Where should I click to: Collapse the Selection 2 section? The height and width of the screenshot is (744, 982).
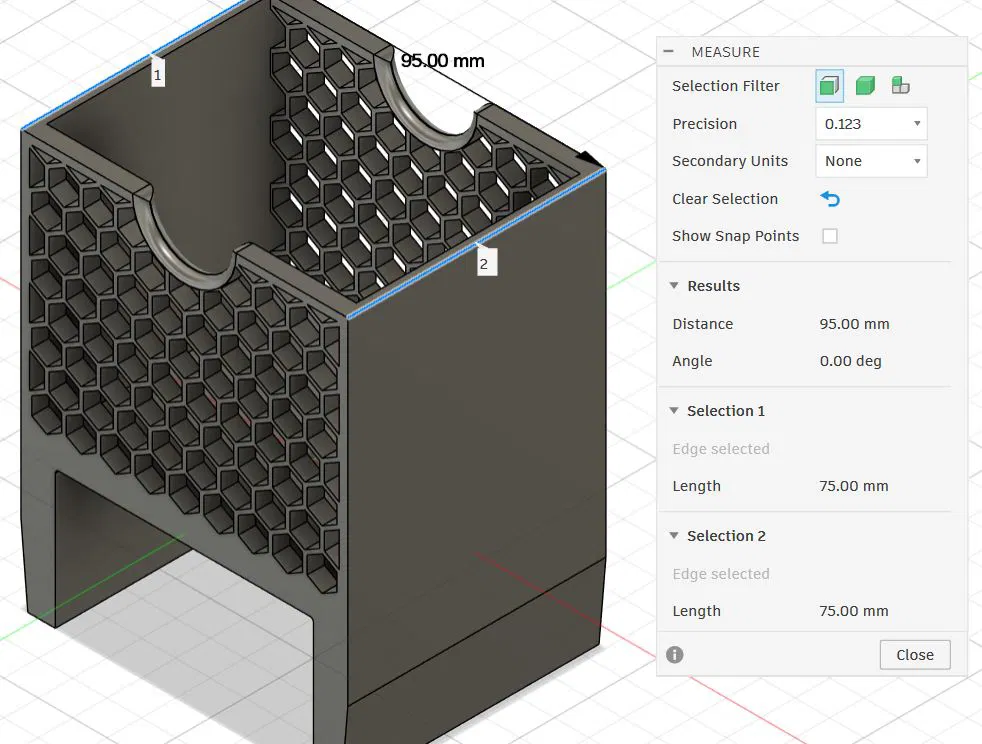pos(674,536)
